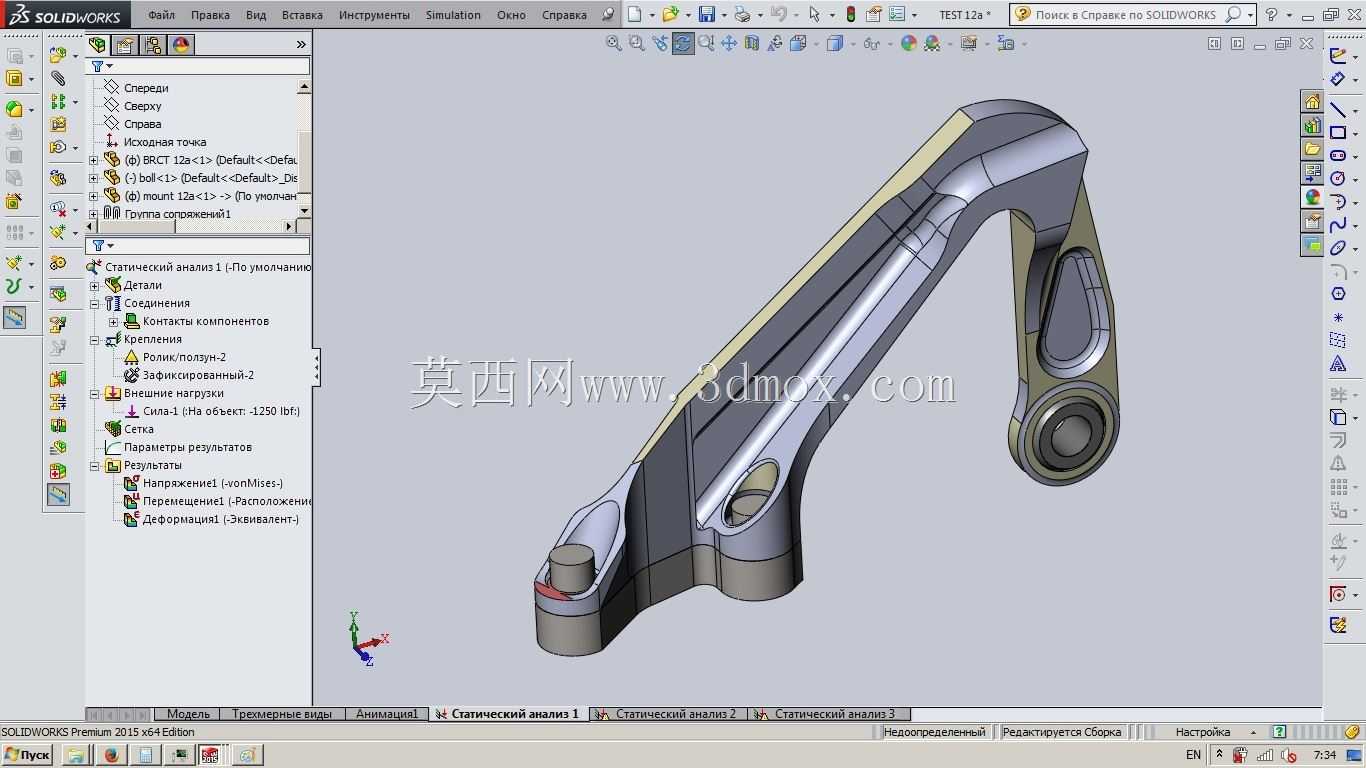Expand the mount 12a<1> component node

94,196
